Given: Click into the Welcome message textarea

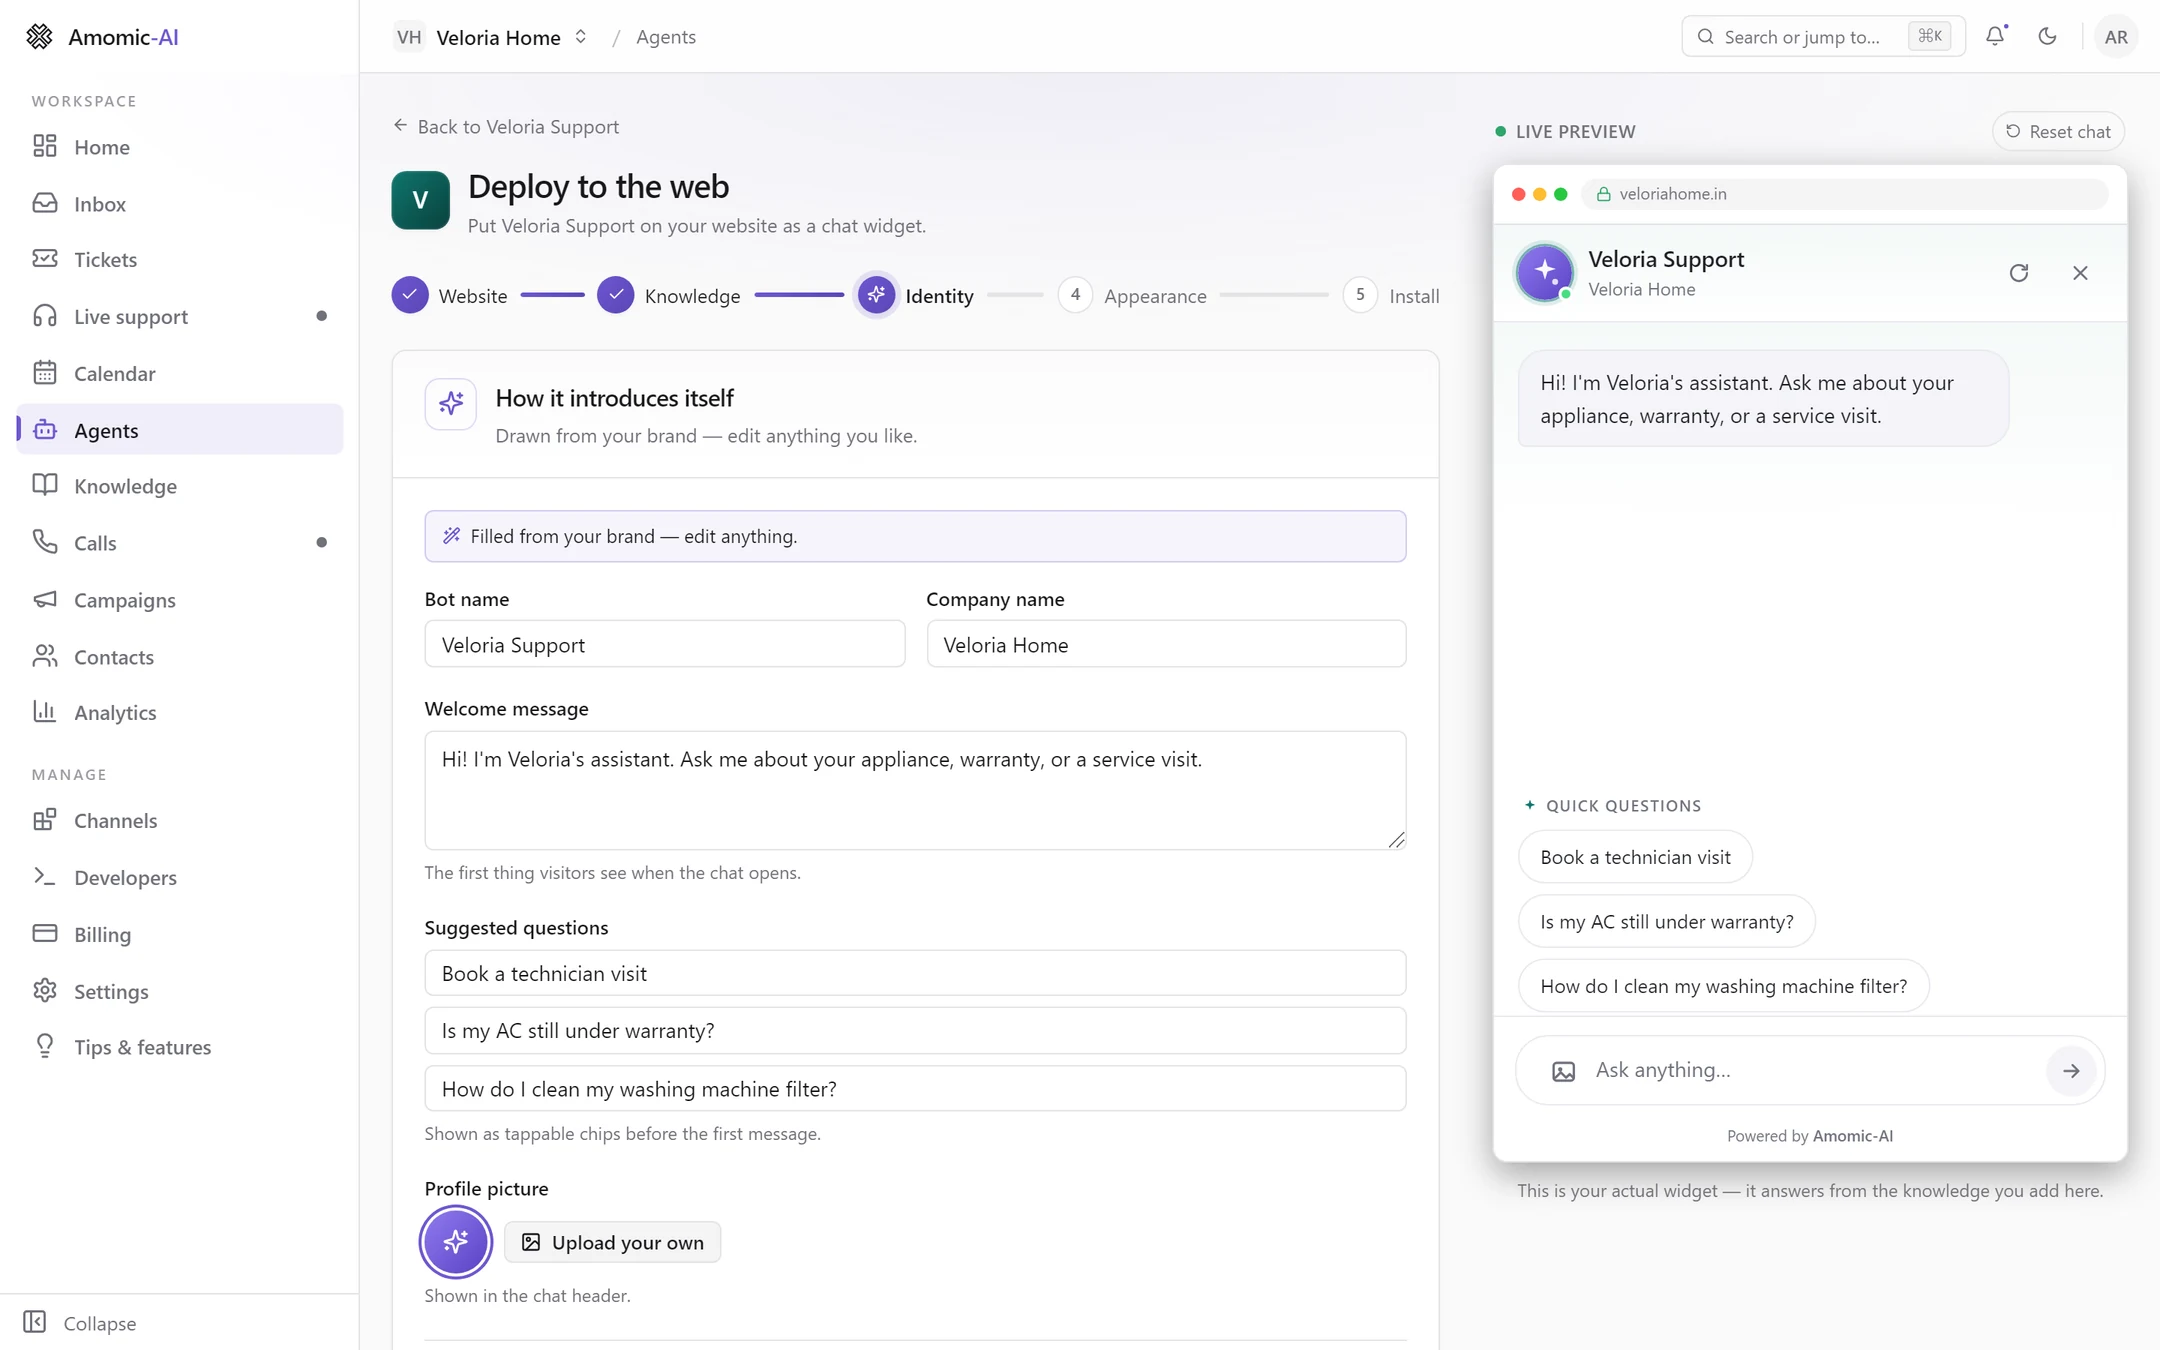Looking at the screenshot, I should (x=915, y=790).
